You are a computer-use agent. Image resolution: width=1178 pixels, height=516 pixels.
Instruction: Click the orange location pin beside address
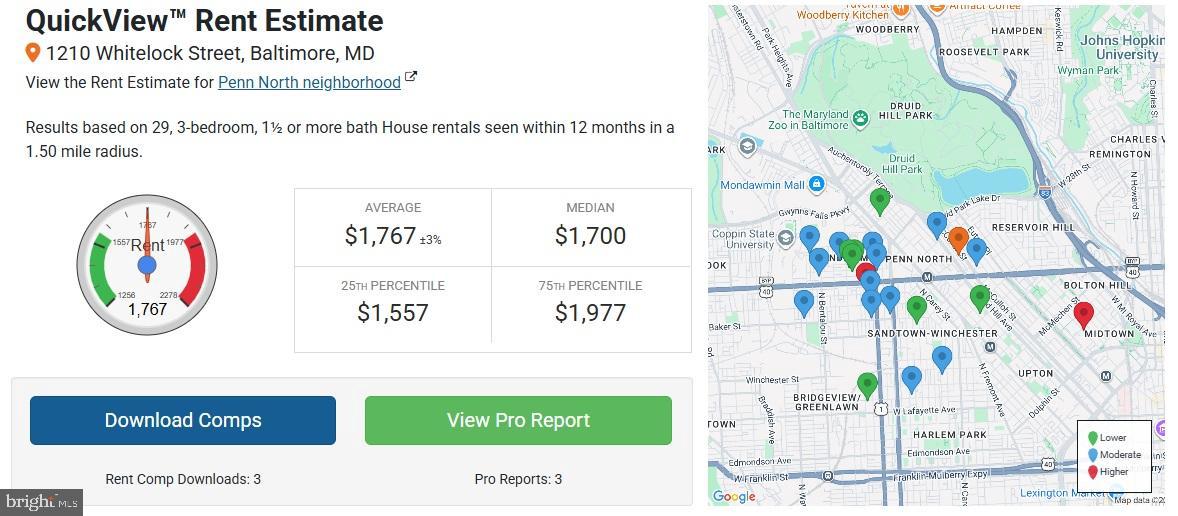(x=33, y=53)
